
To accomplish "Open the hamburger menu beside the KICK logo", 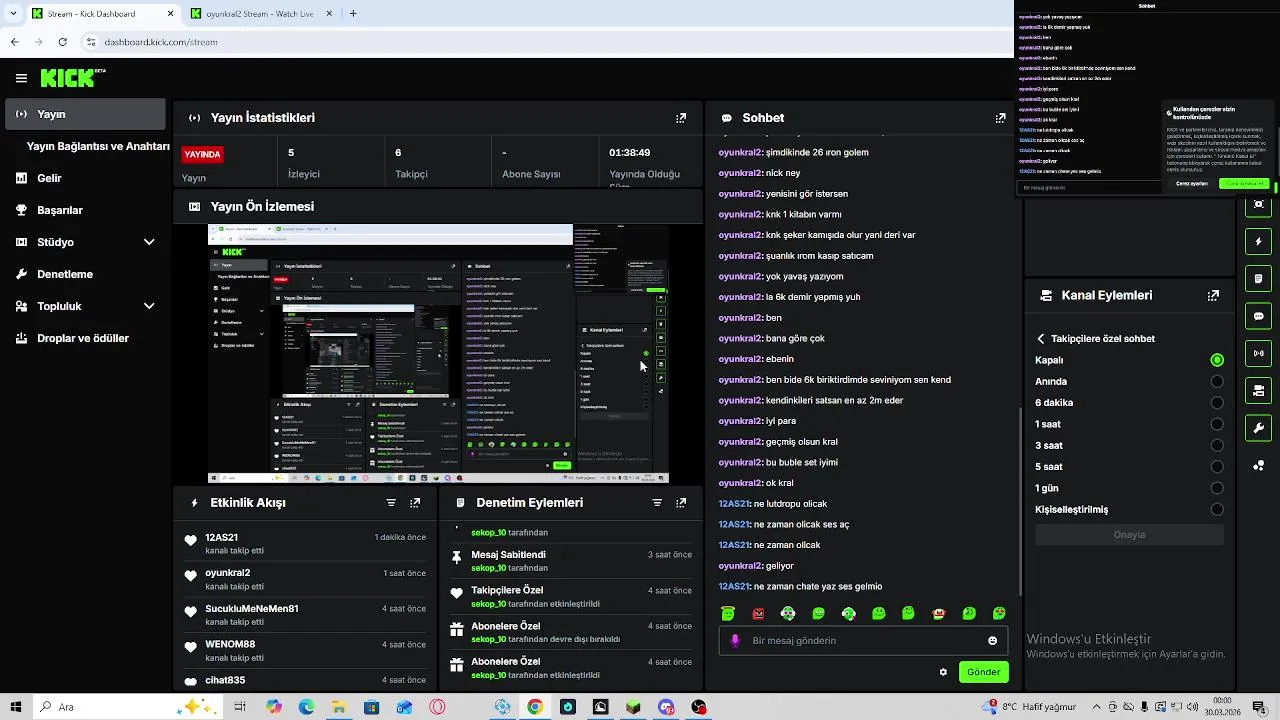I will tap(21, 78).
